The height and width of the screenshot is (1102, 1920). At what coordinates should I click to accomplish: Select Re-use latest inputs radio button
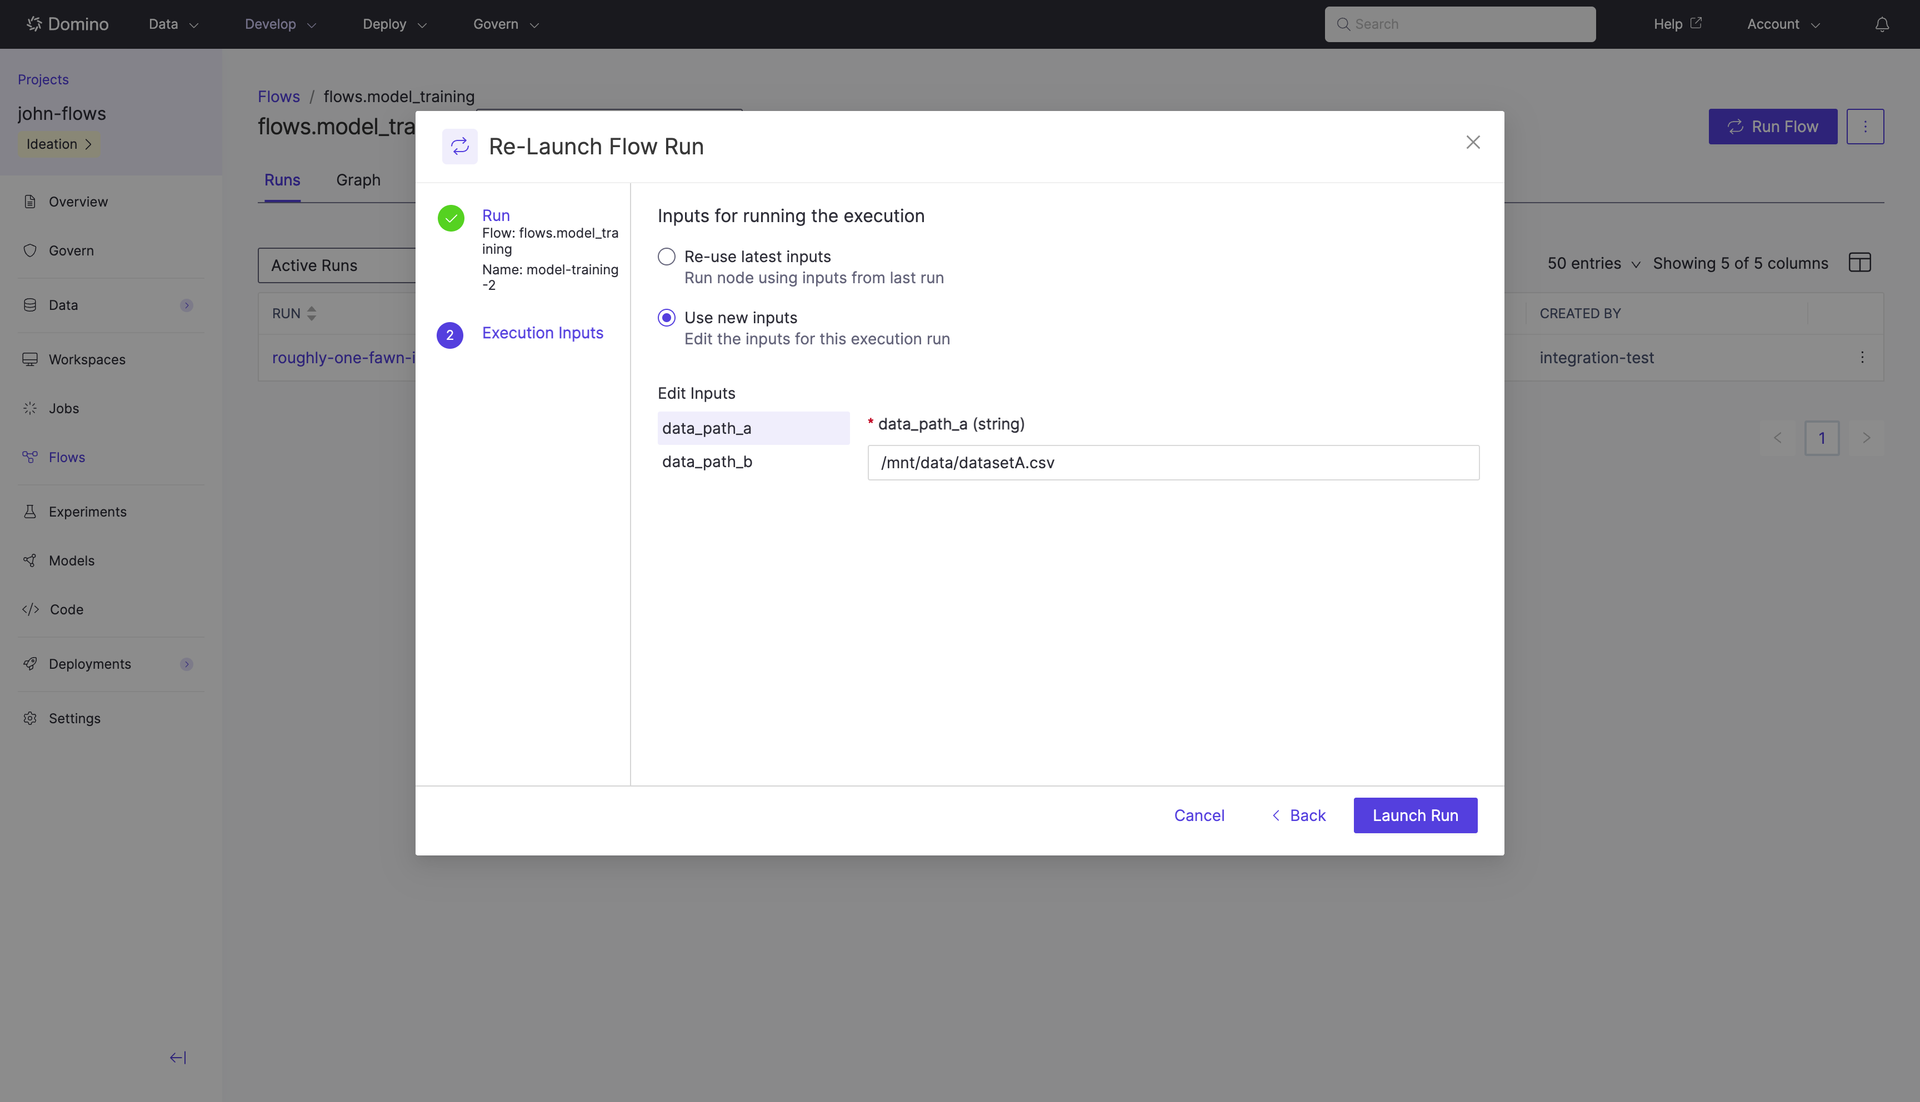point(666,257)
